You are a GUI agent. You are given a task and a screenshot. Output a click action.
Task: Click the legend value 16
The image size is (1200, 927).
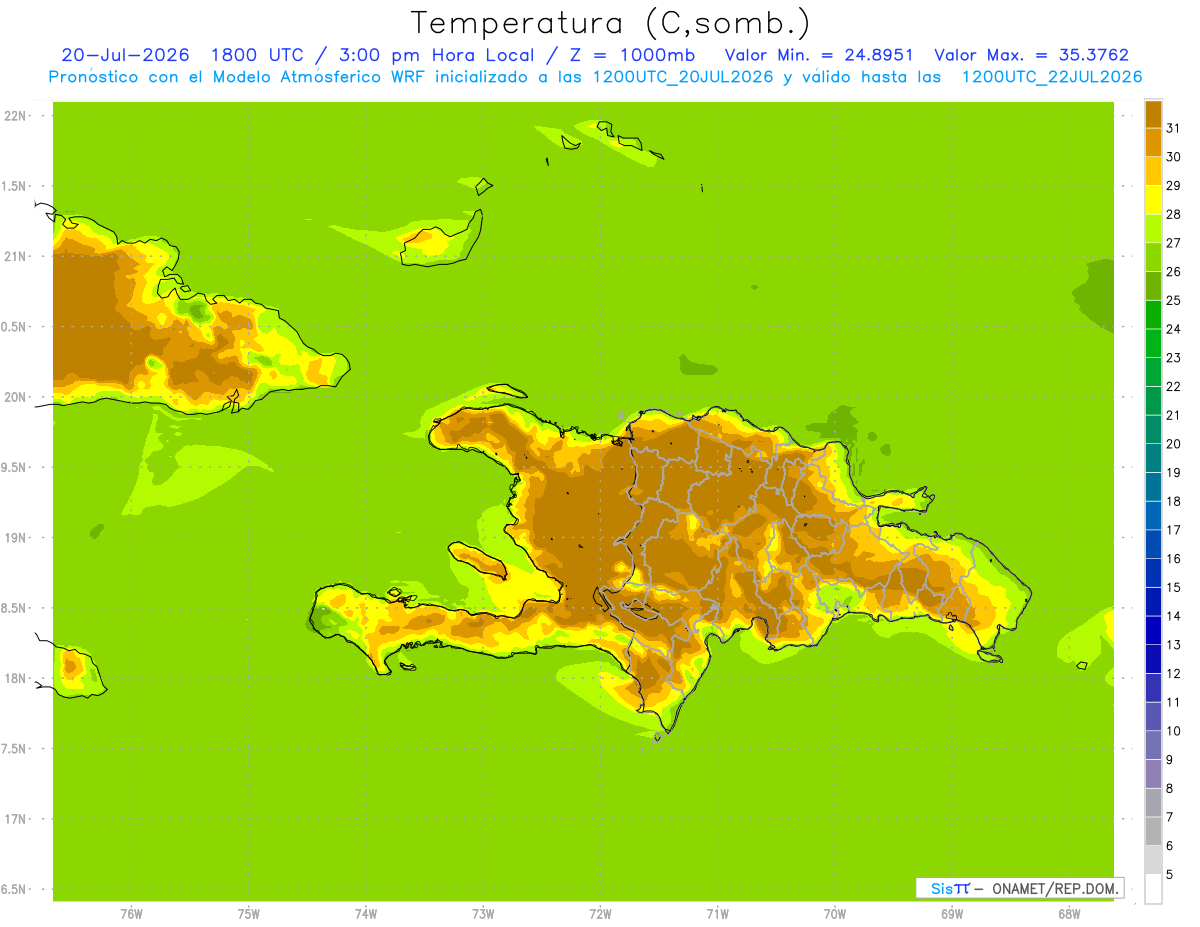[x=1173, y=558]
